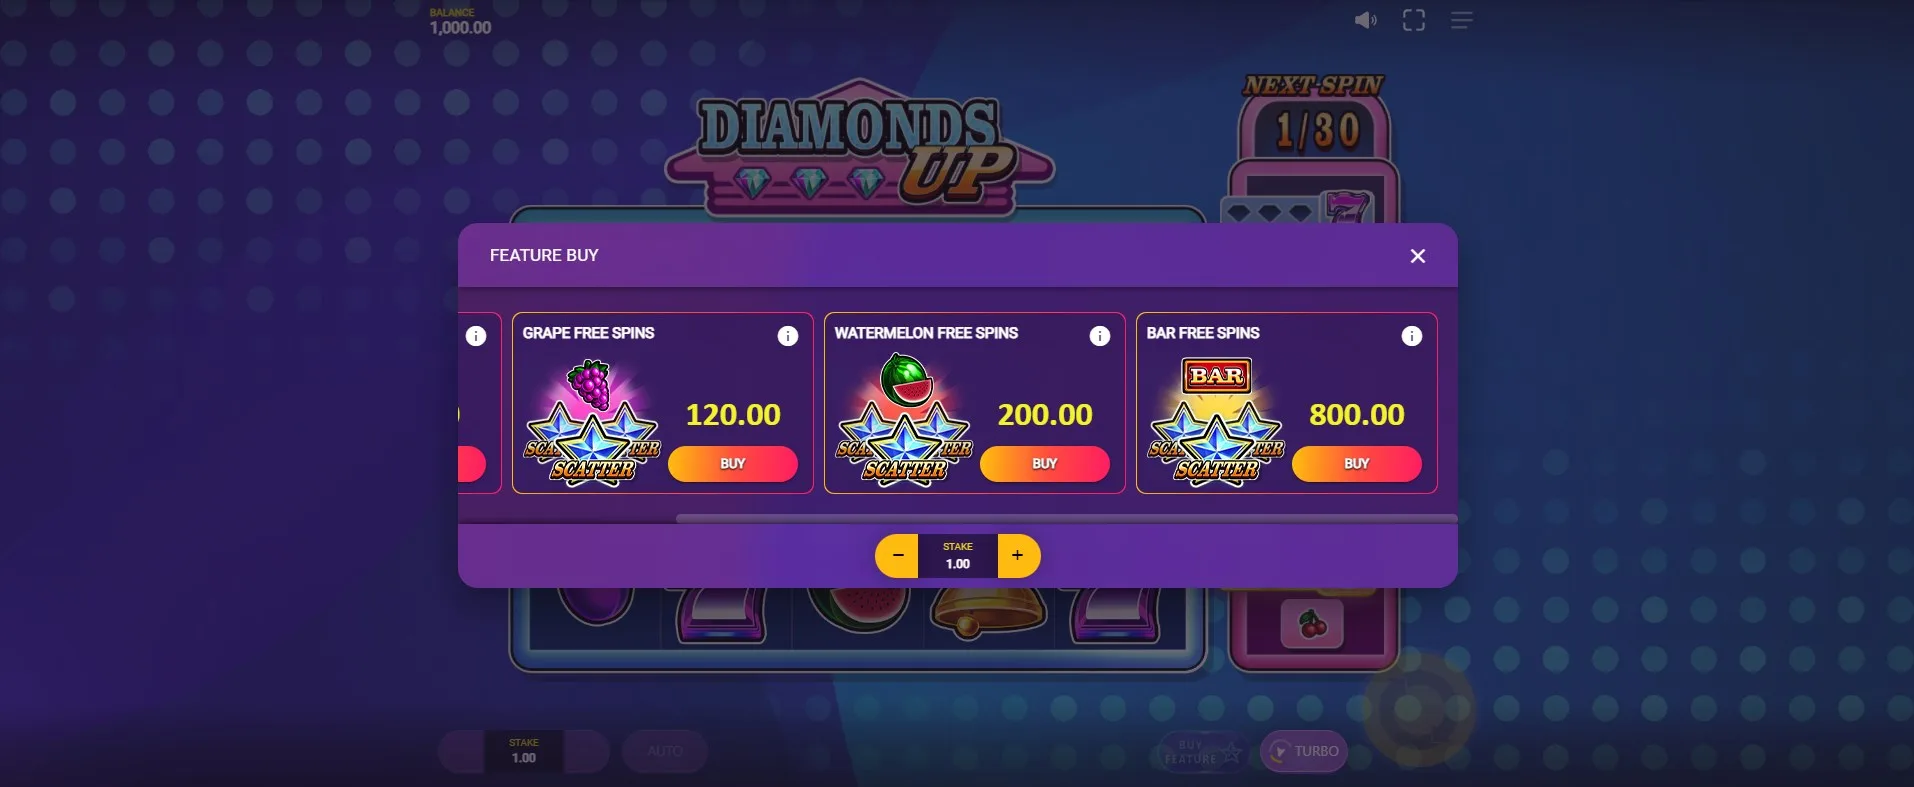The width and height of the screenshot is (1914, 787).
Task: Mute the game sound speaker icon
Action: click(1365, 20)
